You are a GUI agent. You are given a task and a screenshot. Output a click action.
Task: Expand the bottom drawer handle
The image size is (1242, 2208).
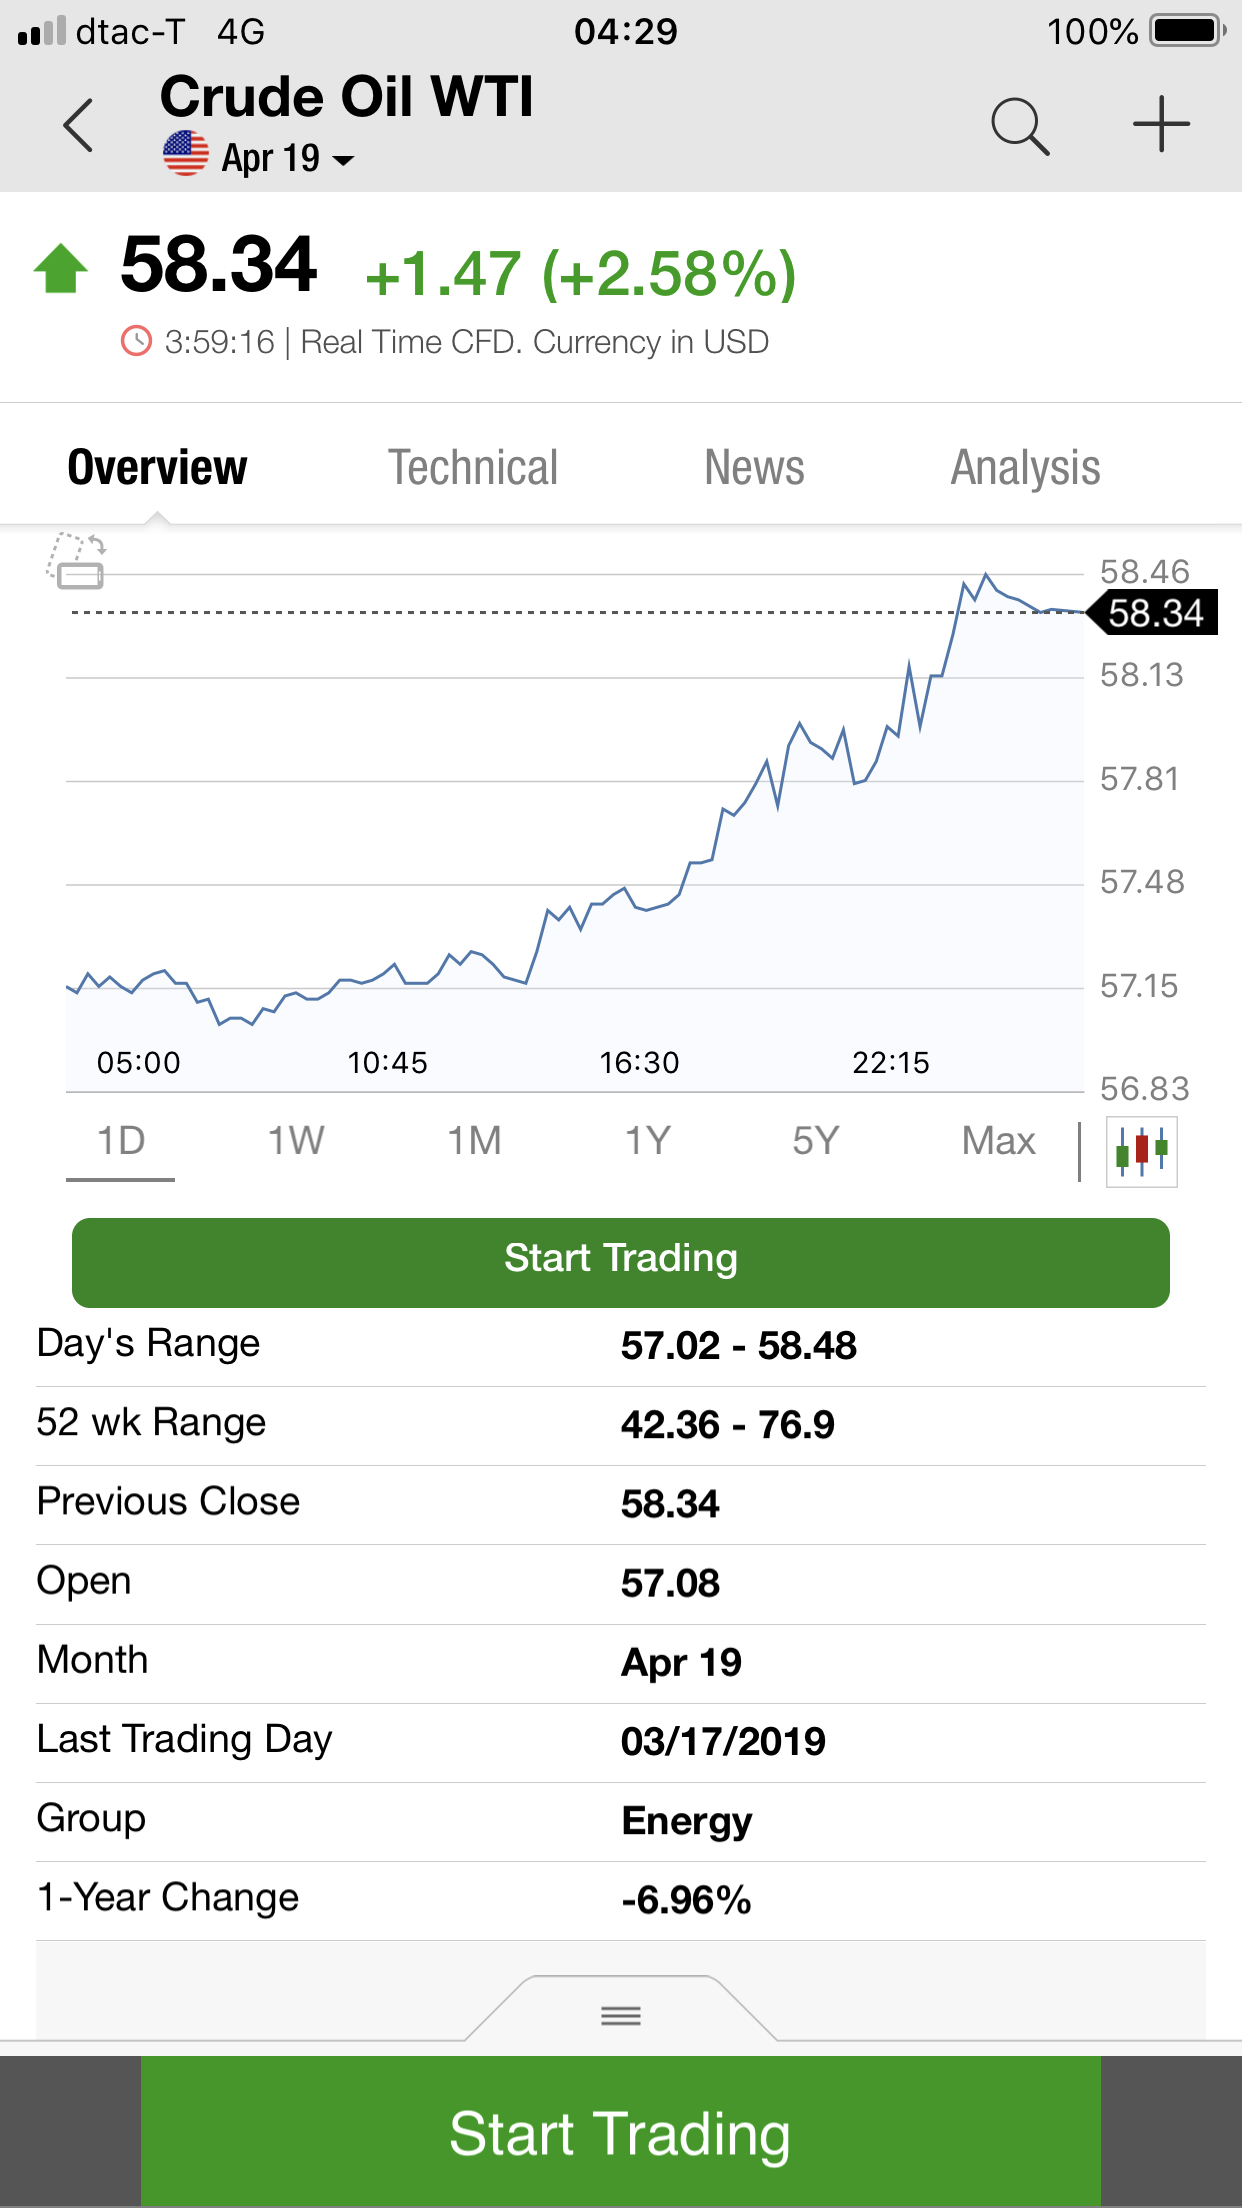pyautogui.click(x=620, y=2014)
